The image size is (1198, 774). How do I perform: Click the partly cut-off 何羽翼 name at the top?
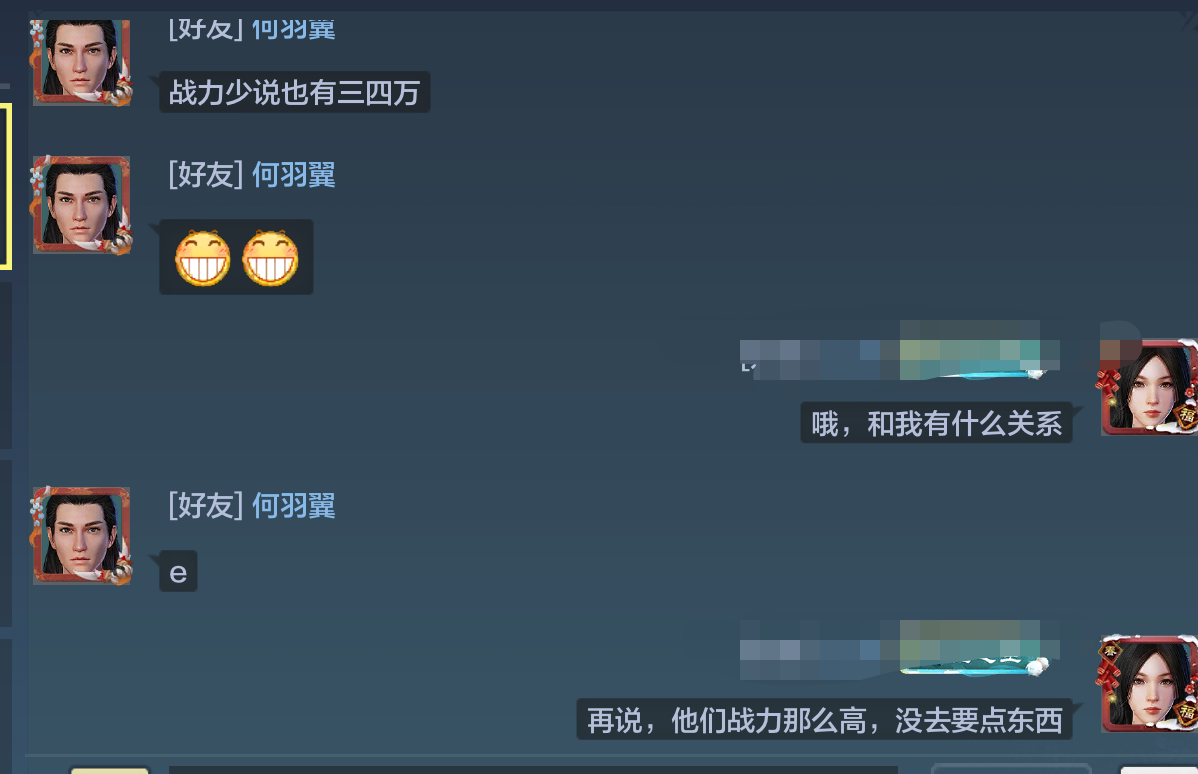(x=293, y=31)
